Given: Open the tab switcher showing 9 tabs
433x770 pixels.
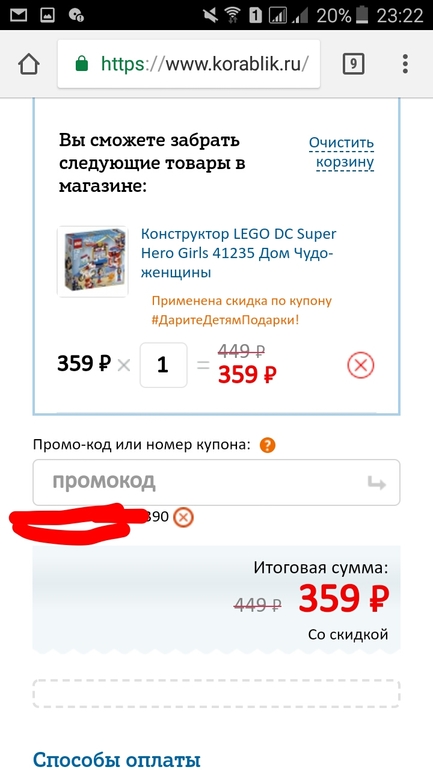Looking at the screenshot, I should [353, 64].
